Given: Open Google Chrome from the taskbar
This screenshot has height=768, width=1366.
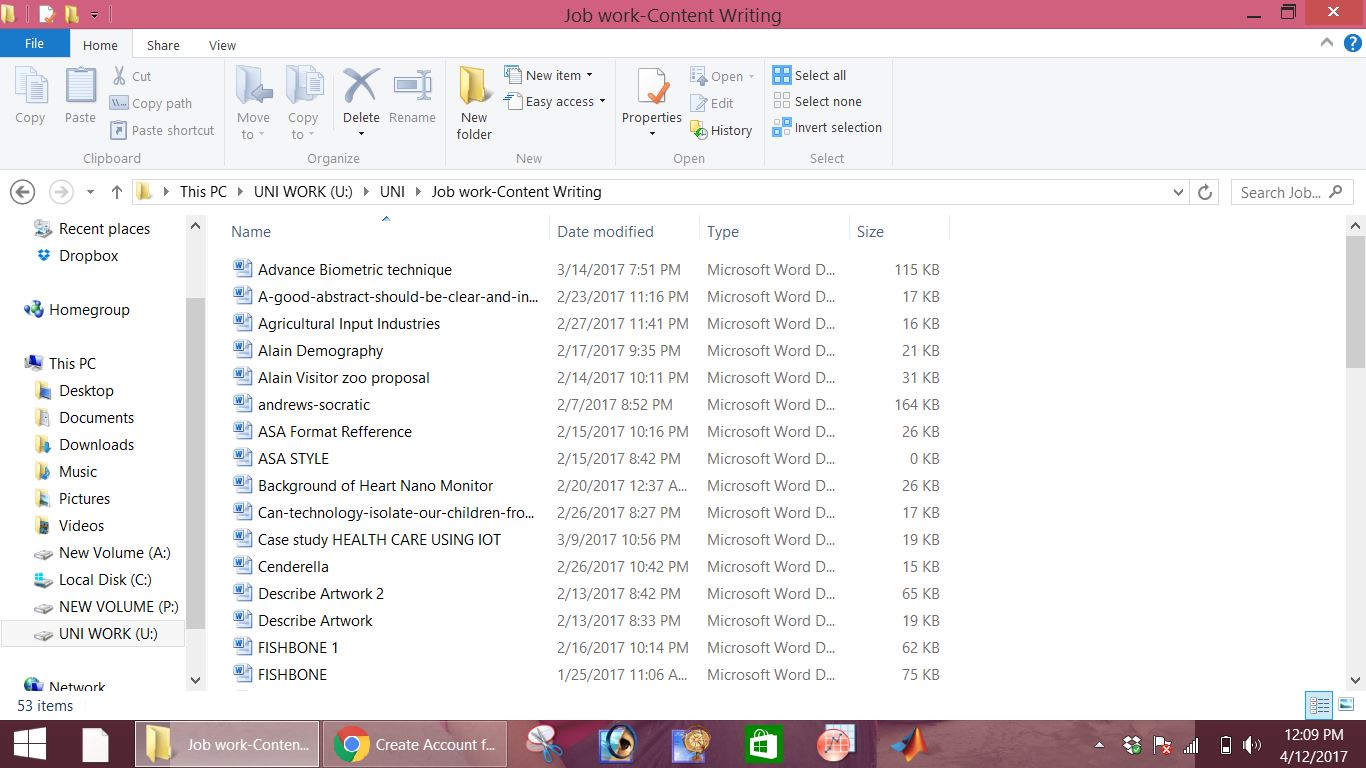Looking at the screenshot, I should point(415,744).
